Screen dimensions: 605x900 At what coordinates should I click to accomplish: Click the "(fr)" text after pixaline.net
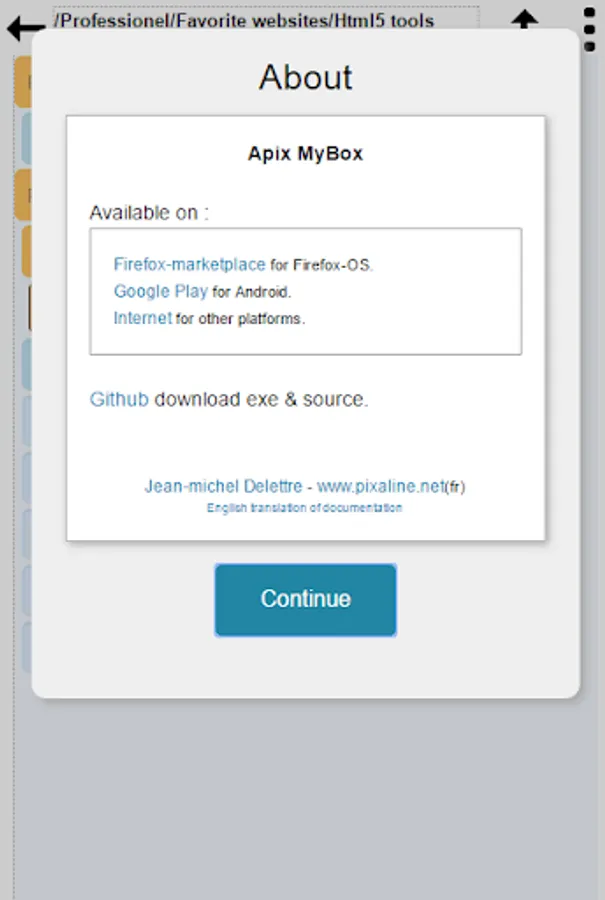[x=455, y=488]
